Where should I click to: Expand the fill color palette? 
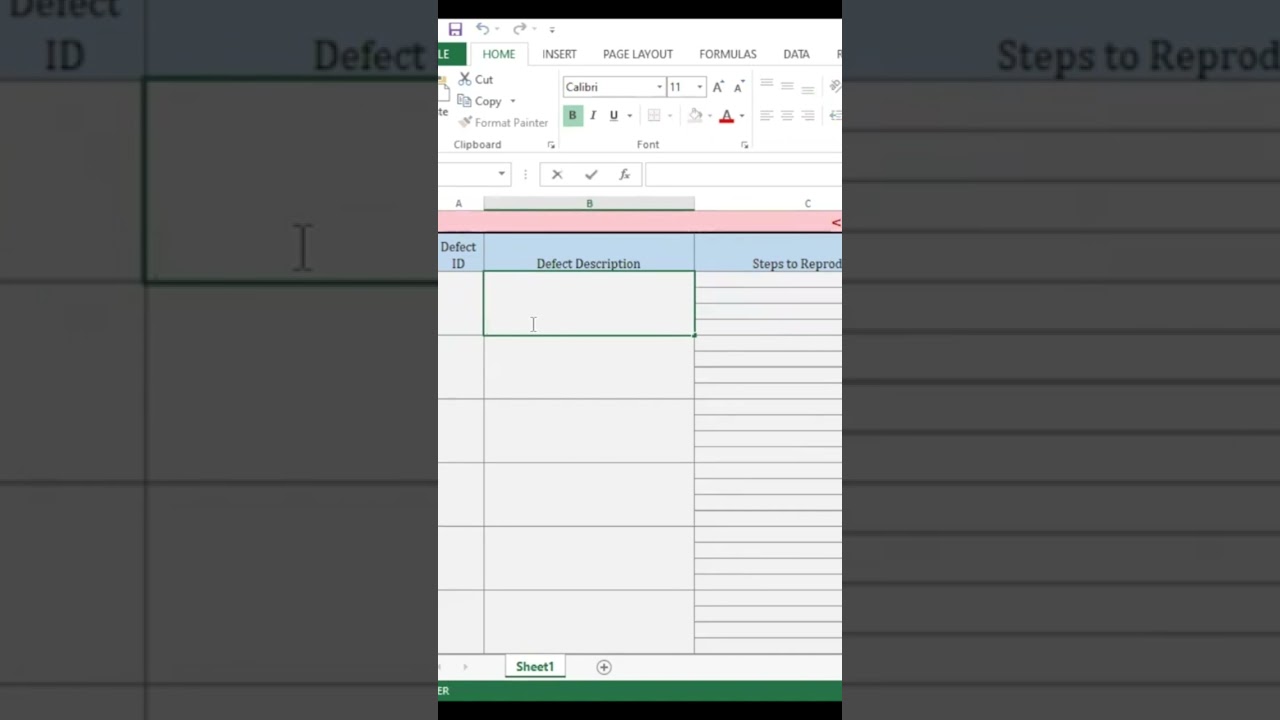[x=710, y=115]
